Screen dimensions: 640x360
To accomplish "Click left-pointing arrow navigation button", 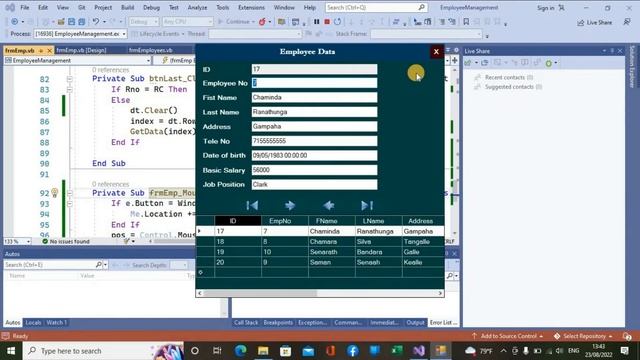I will click(x=329, y=205).
